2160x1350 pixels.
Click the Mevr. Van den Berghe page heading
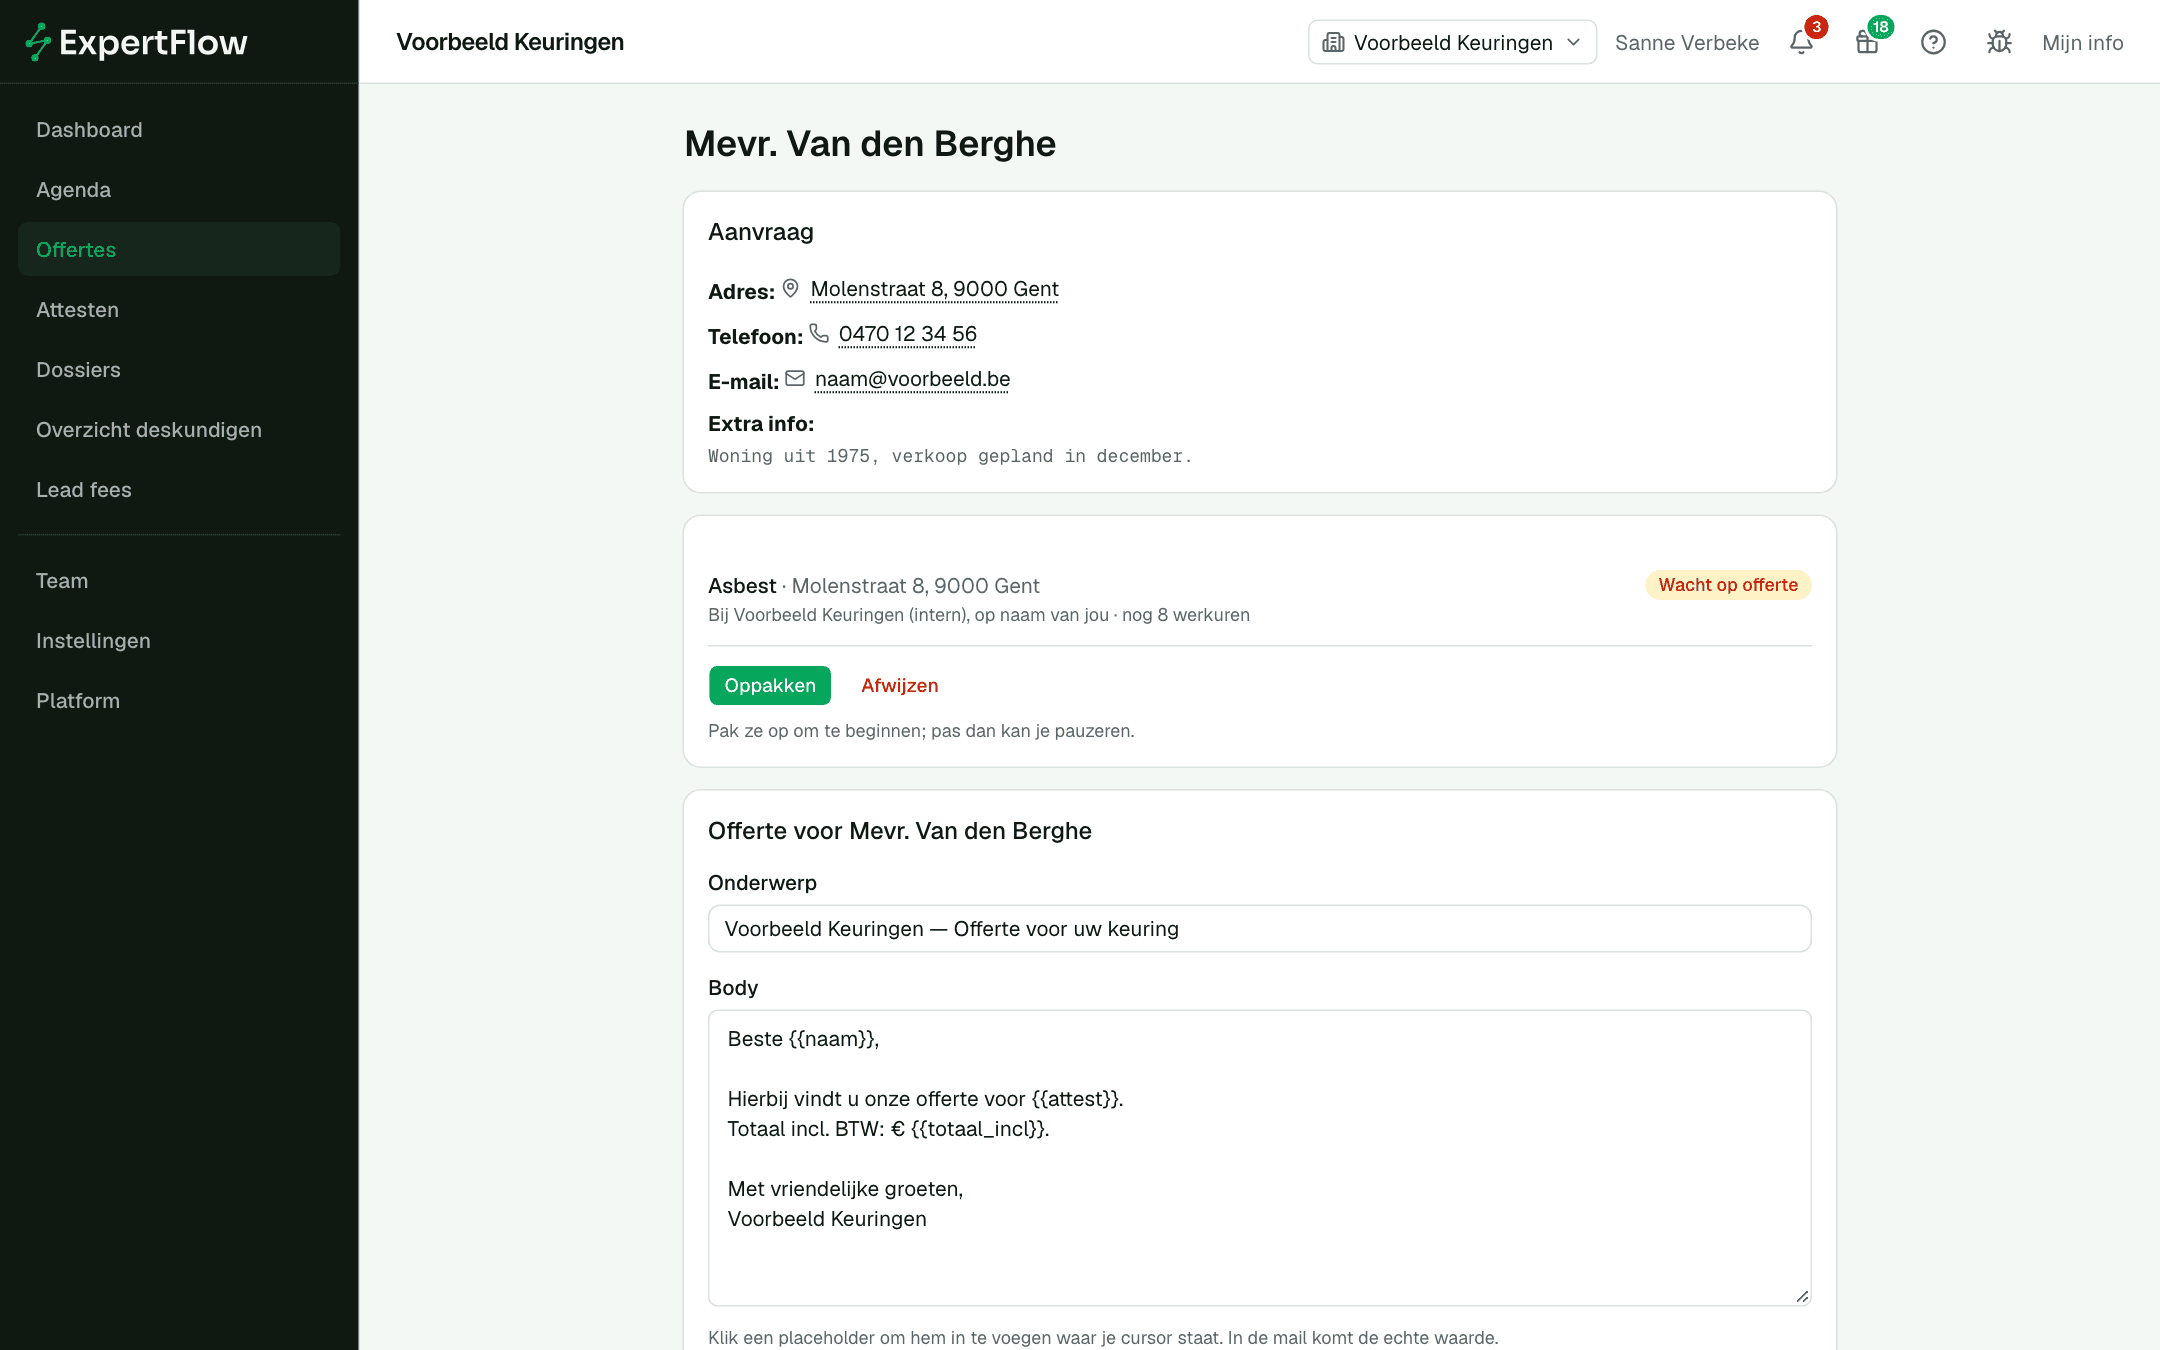coord(870,144)
